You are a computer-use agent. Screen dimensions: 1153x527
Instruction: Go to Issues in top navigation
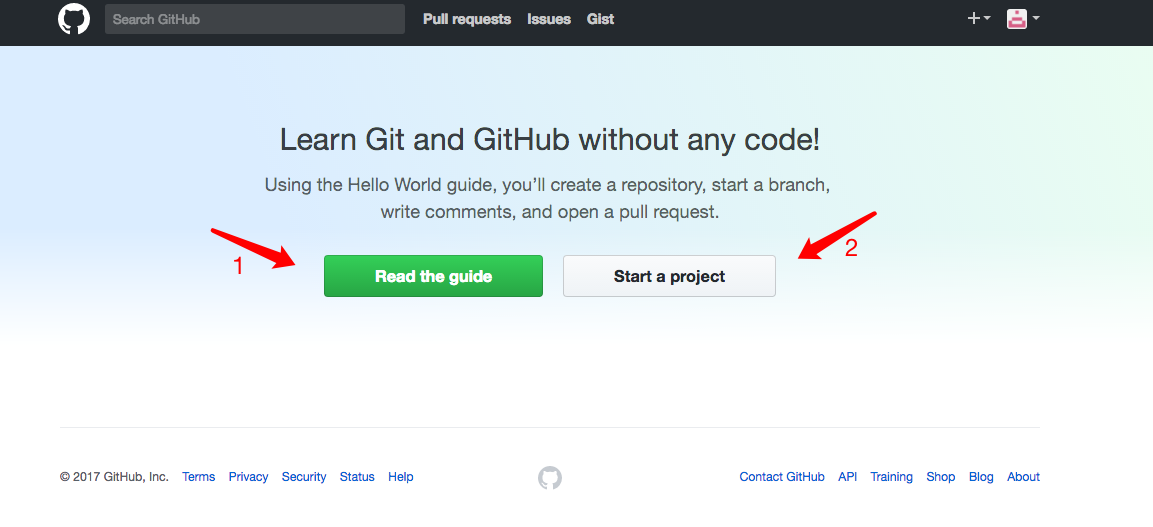coord(549,19)
